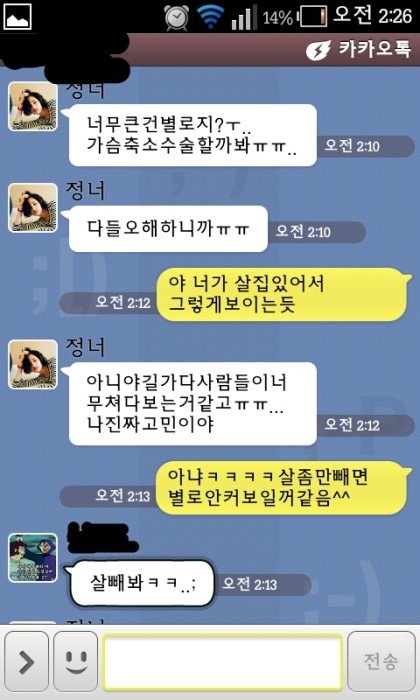Focus the message text input field
This screenshot has height=700, width=420.
pos(223,661)
